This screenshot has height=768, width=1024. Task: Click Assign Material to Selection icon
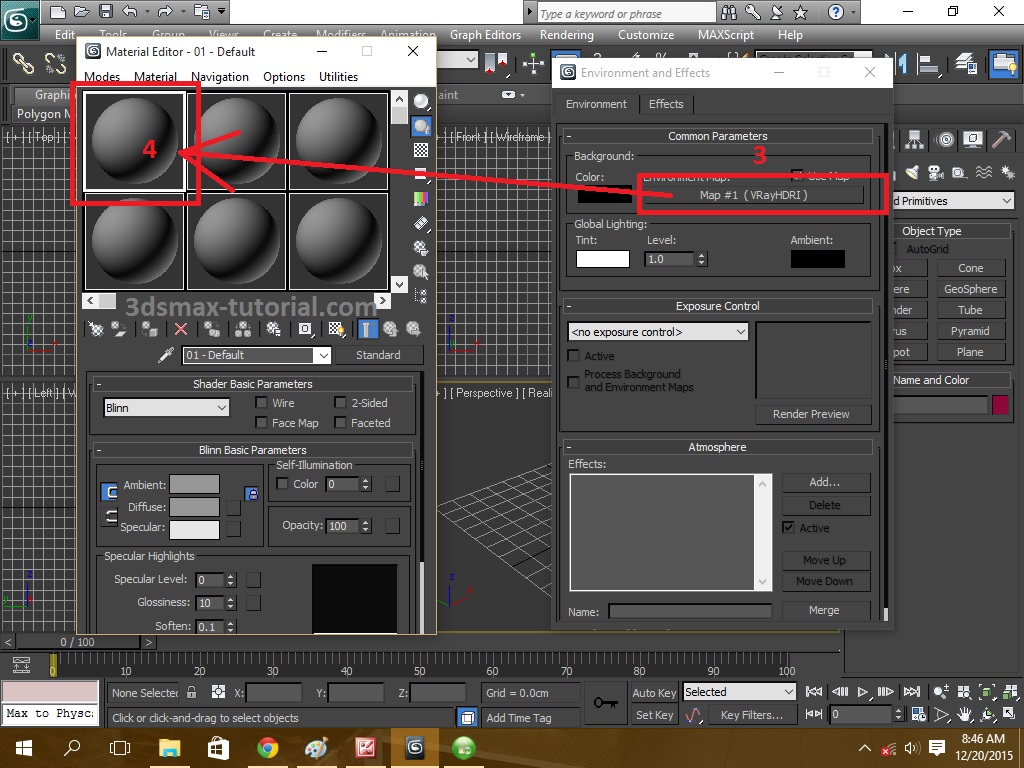click(x=150, y=329)
